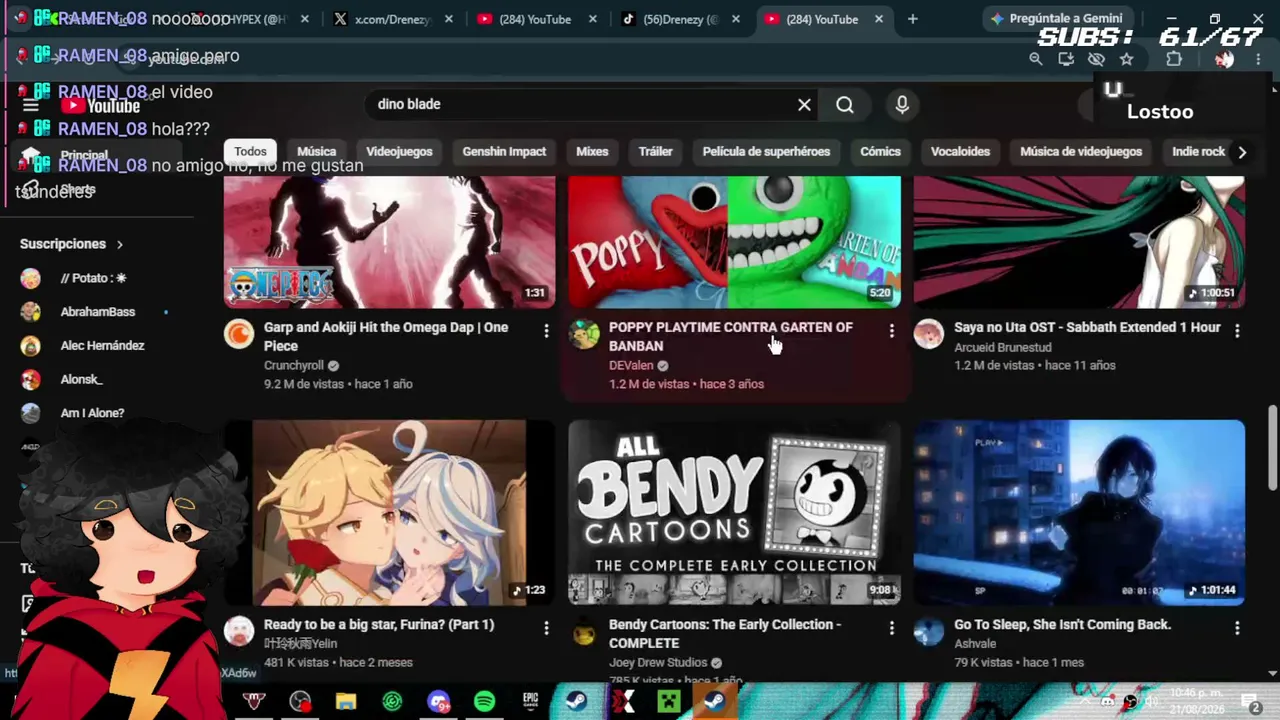
Task: Close the x.com/Drenezy tab
Action: click(449, 19)
